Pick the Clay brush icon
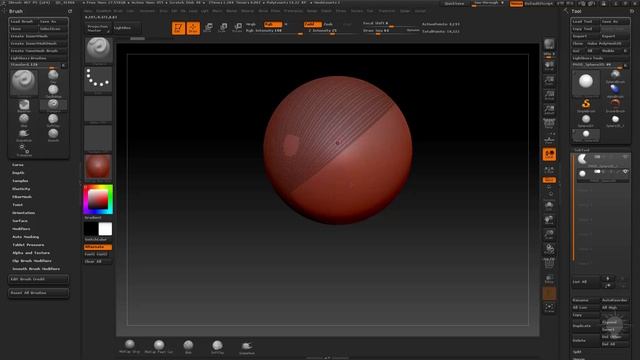 coord(53,76)
